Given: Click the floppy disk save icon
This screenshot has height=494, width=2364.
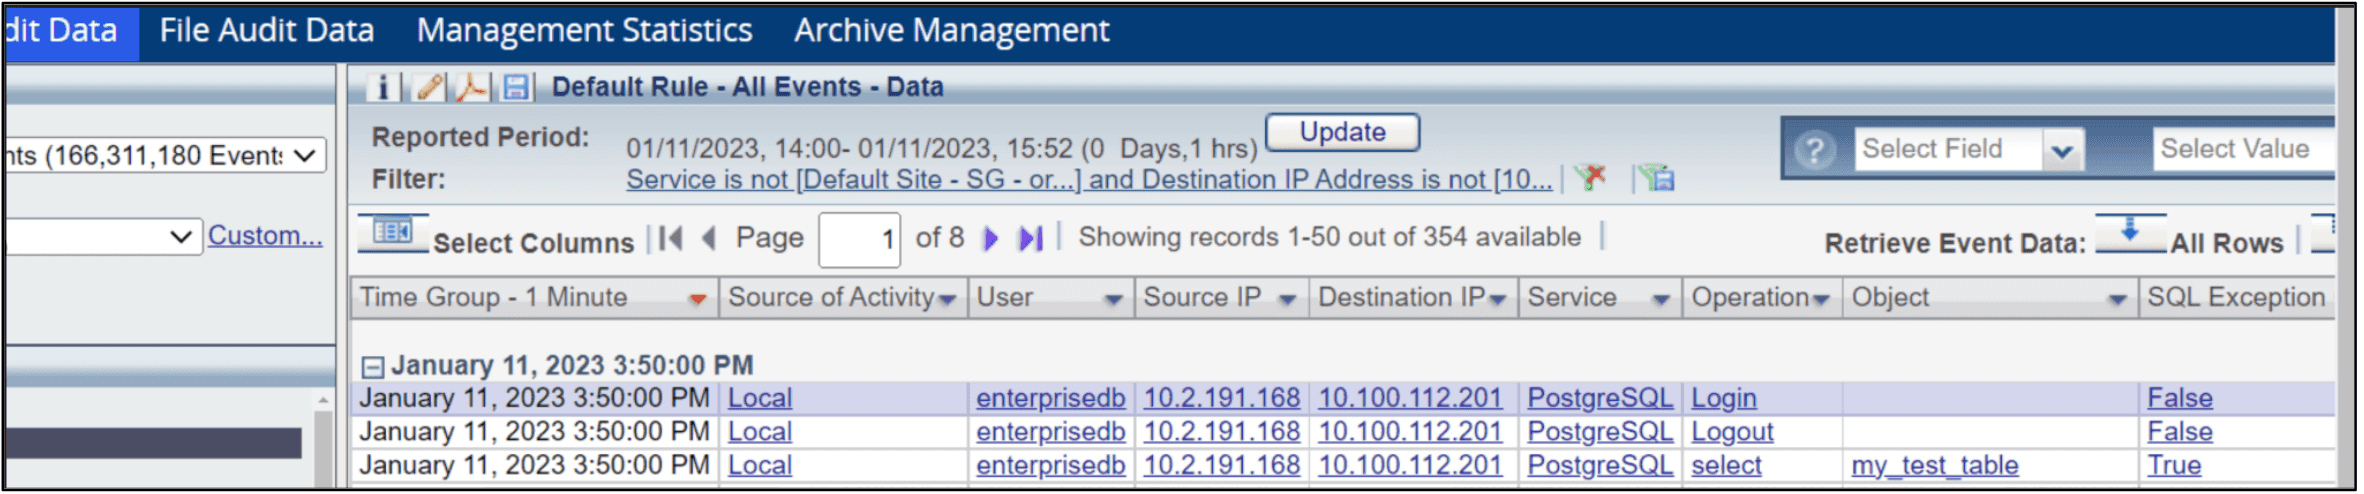Looking at the screenshot, I should pyautogui.click(x=515, y=88).
